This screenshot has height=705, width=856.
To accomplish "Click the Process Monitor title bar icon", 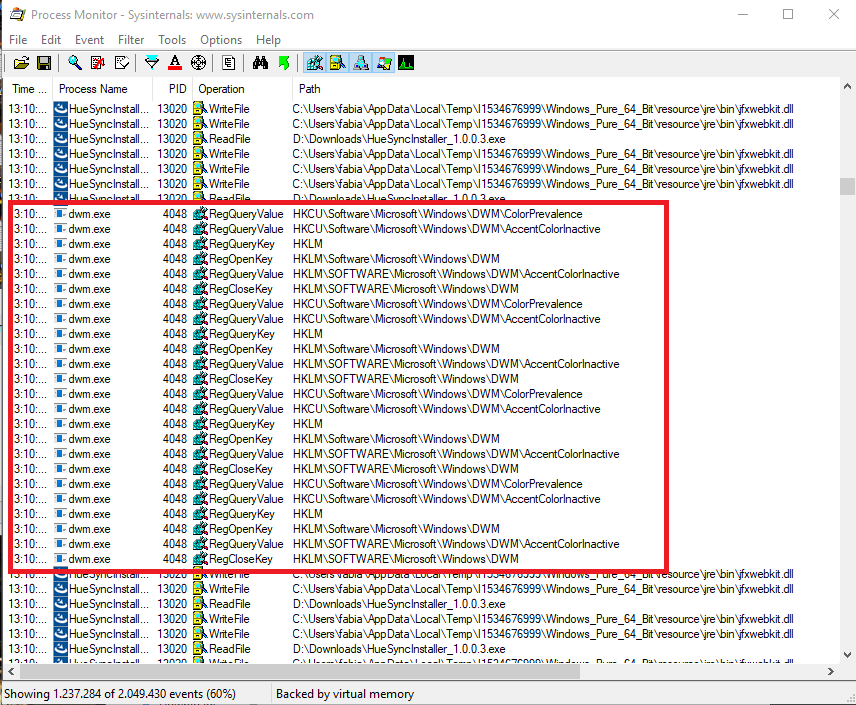I will coord(17,15).
